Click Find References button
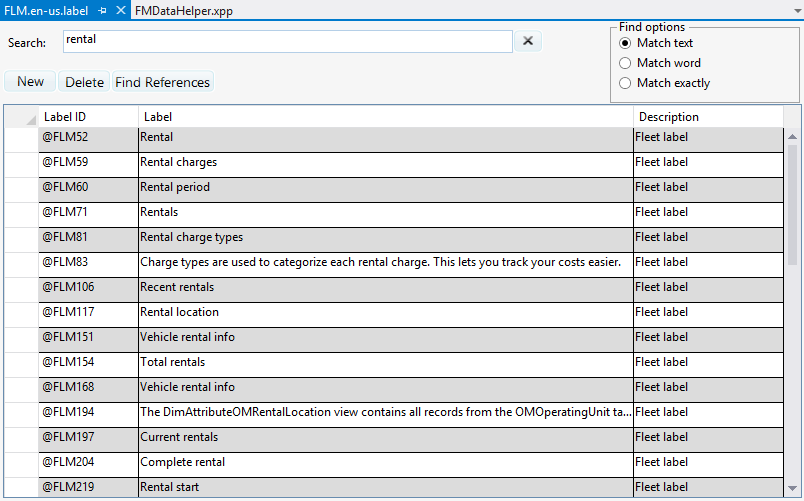 click(162, 82)
